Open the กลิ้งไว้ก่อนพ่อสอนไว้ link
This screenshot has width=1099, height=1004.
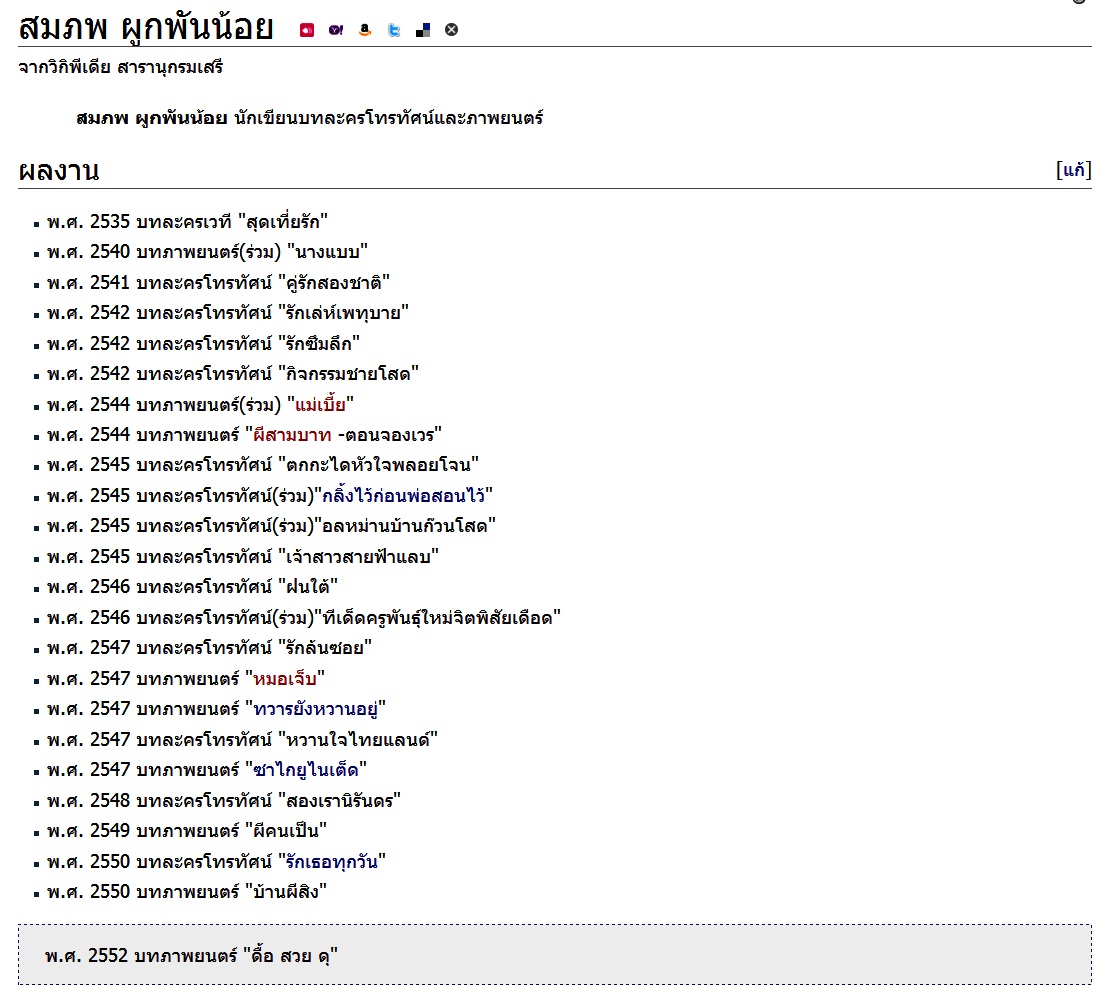pos(403,496)
